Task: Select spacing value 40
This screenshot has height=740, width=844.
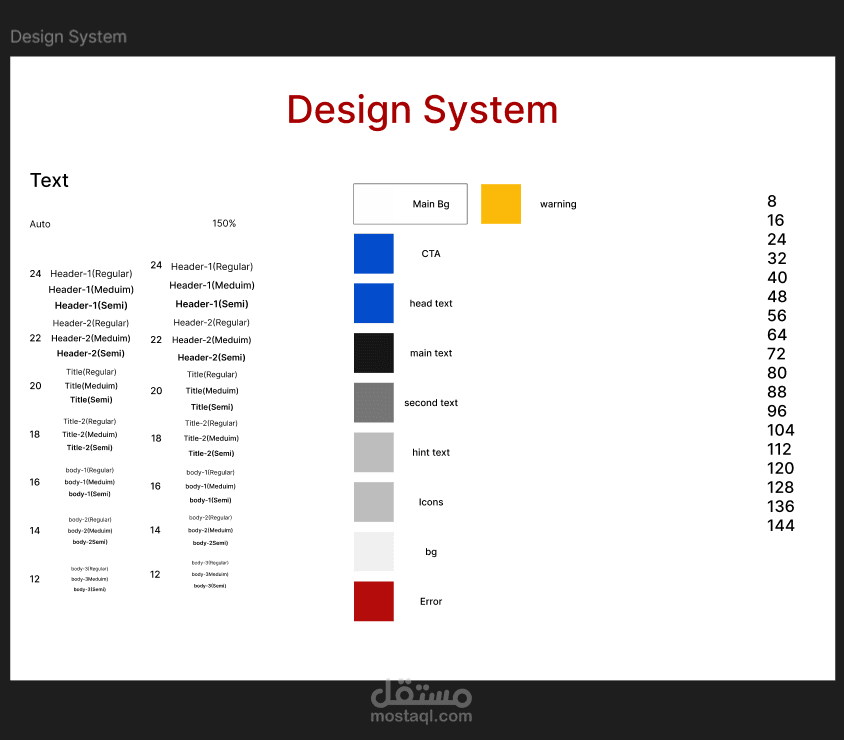Action: (777, 278)
